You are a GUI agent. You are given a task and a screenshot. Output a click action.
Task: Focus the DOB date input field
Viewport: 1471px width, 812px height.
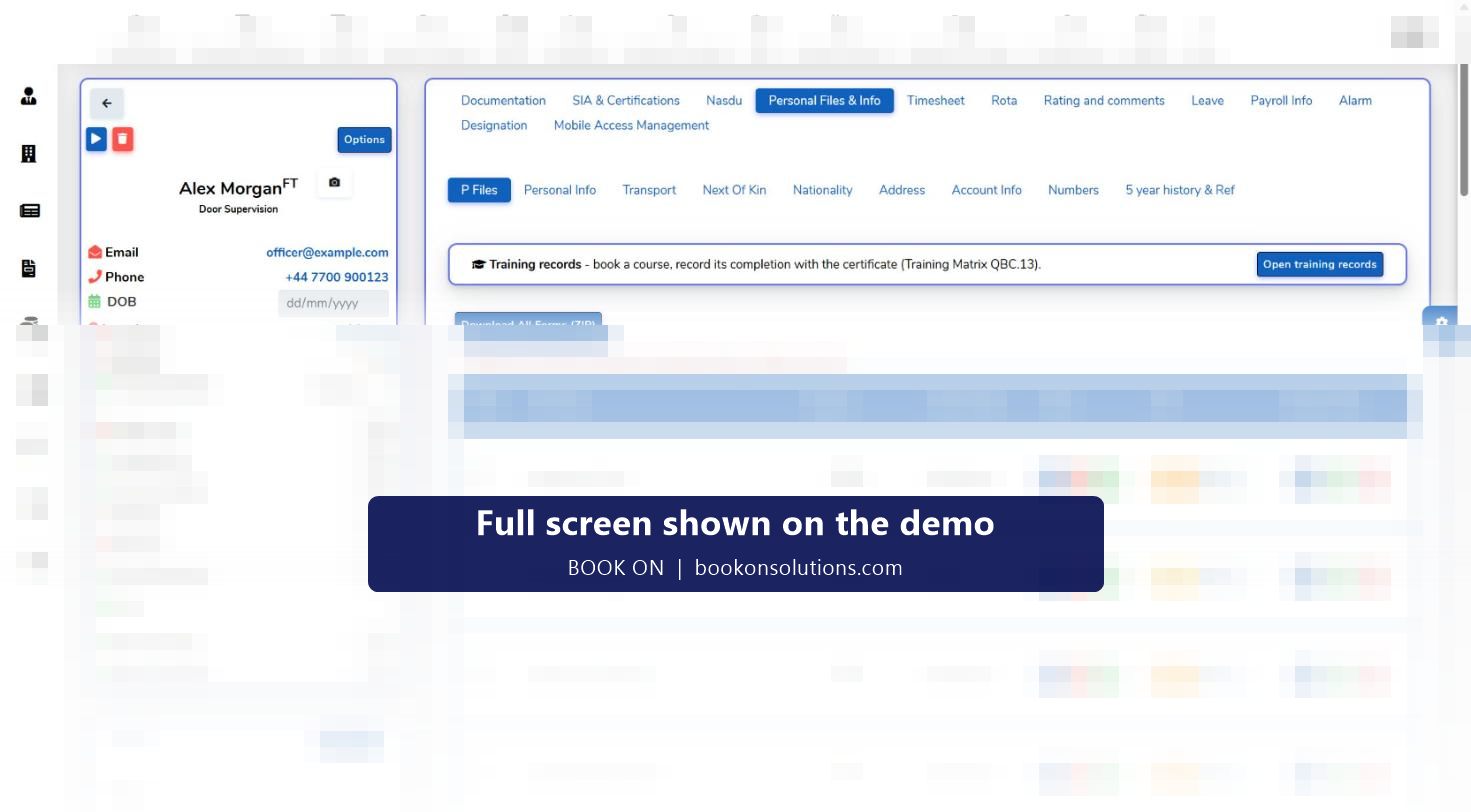click(x=333, y=303)
